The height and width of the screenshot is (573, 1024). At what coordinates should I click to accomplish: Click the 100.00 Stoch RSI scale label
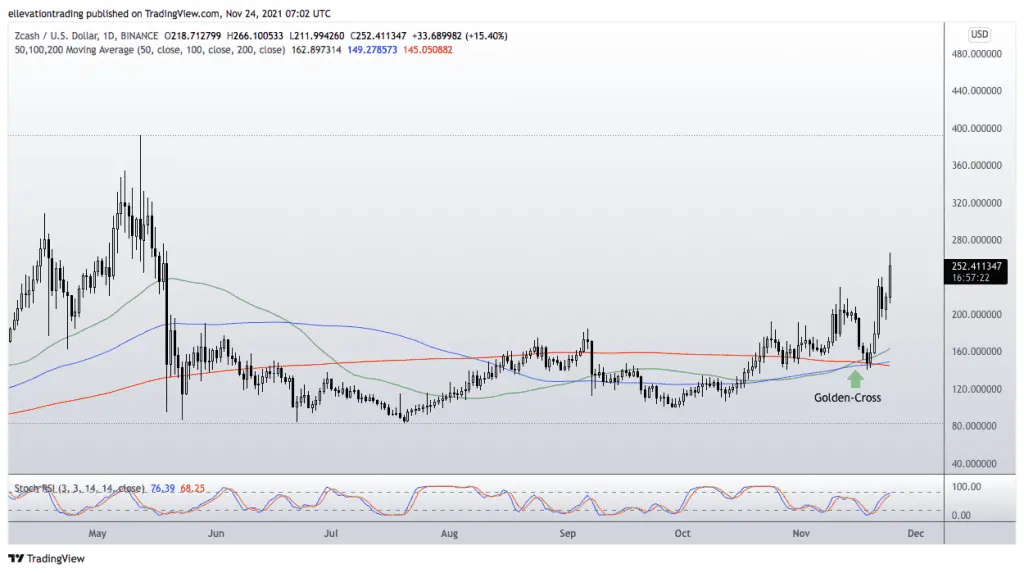966,487
